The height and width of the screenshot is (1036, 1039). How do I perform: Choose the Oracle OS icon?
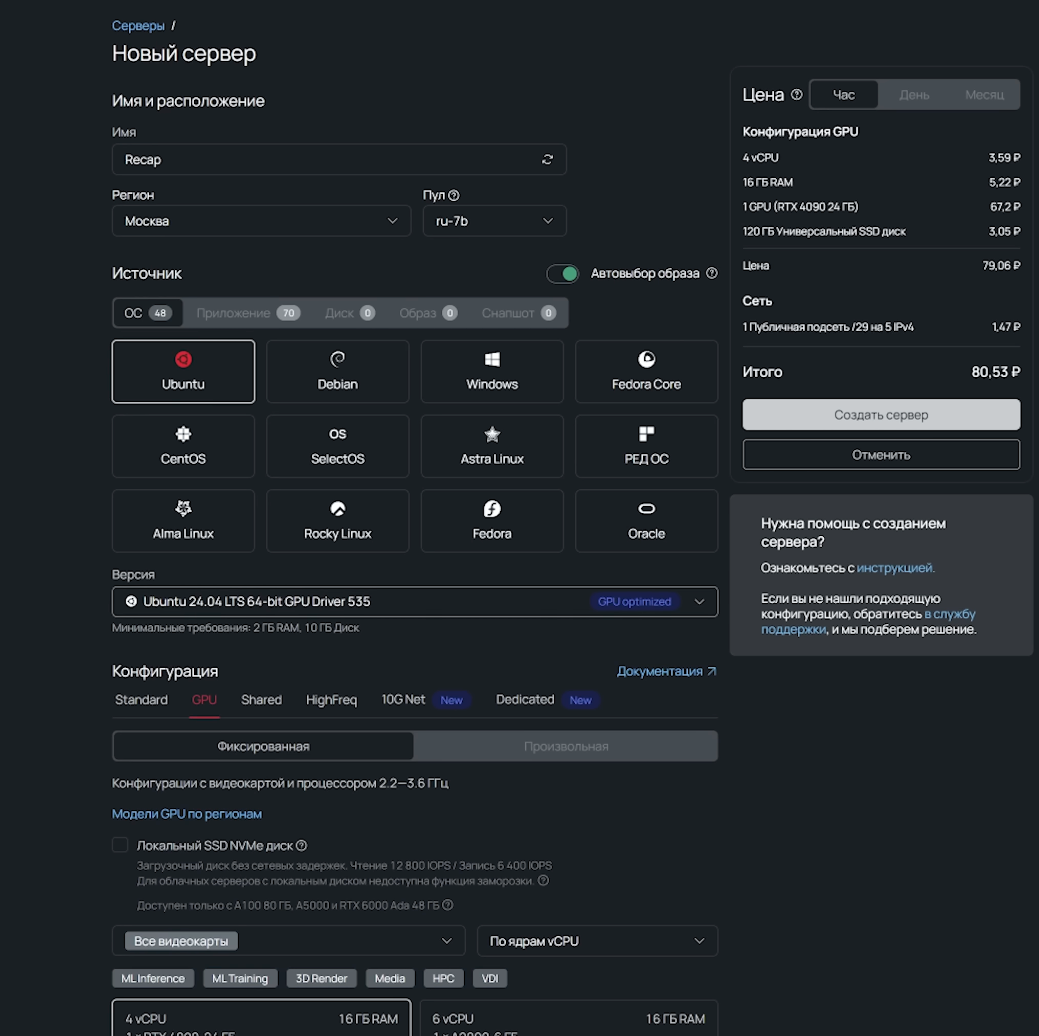pos(646,520)
